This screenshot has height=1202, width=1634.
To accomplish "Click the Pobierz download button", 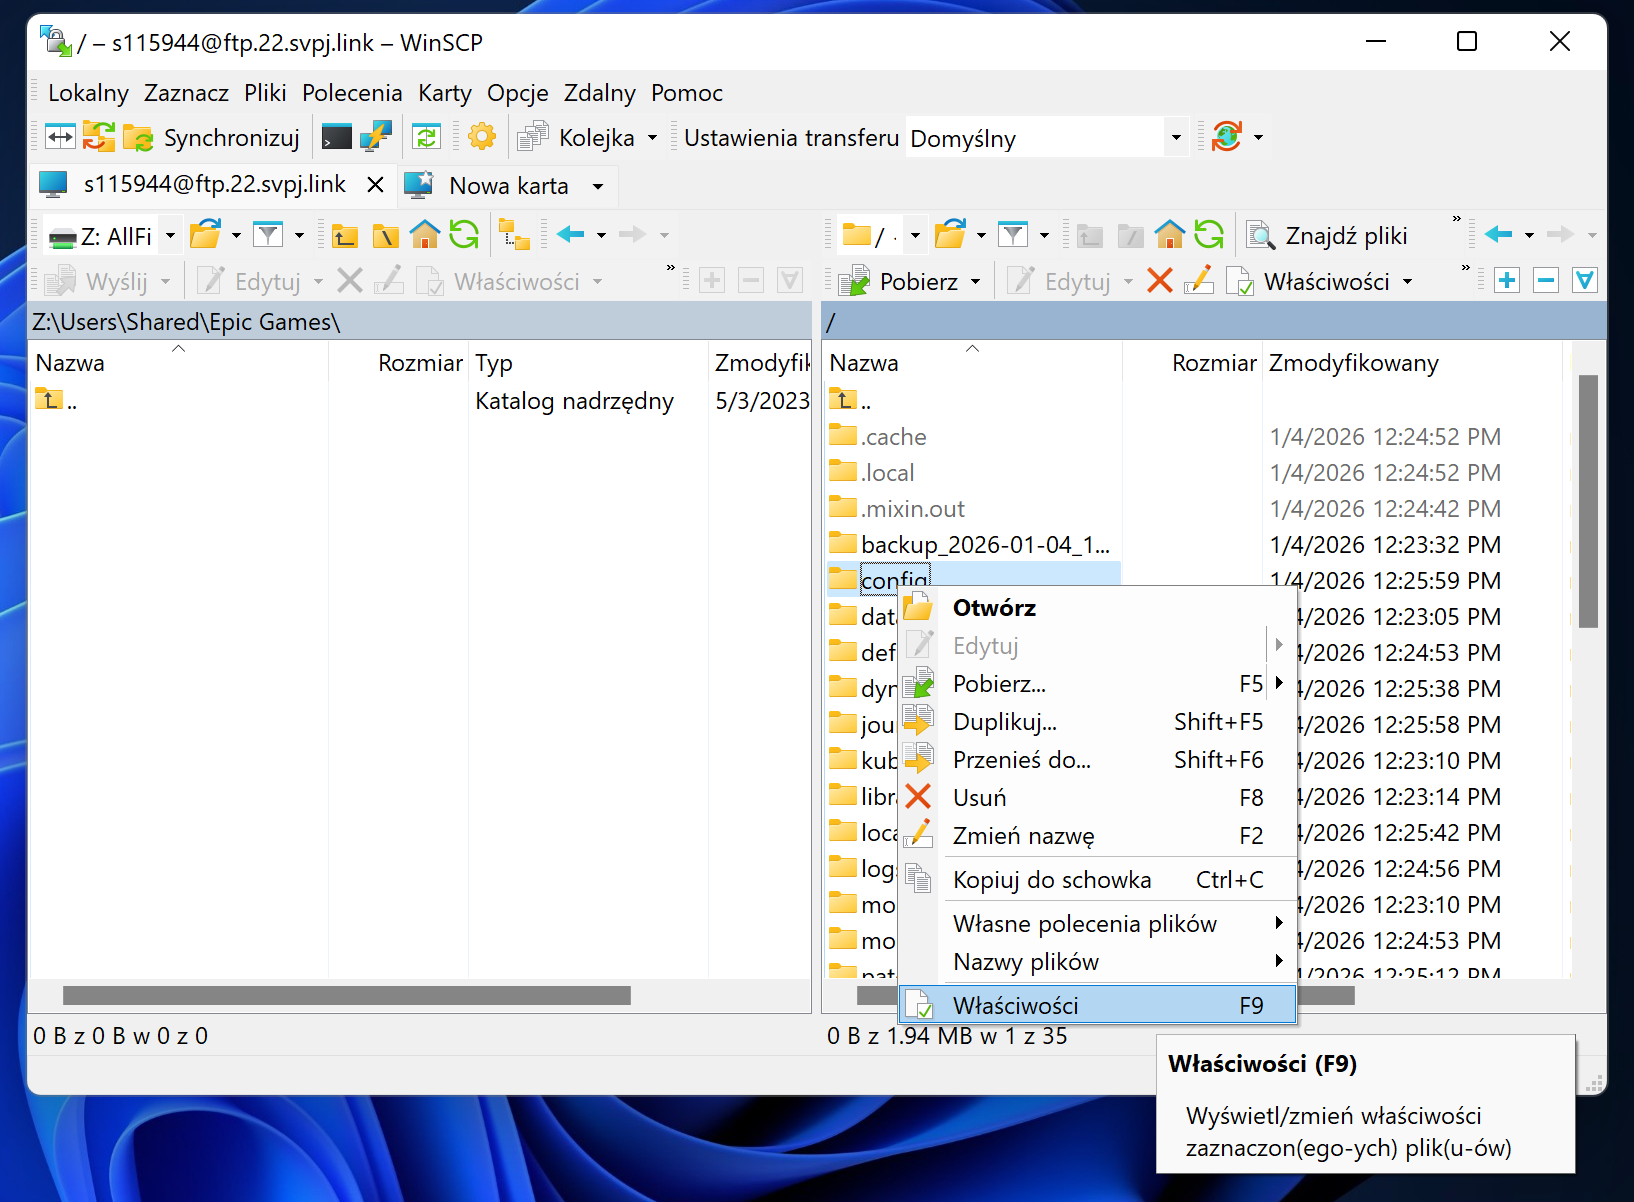I will [x=907, y=282].
